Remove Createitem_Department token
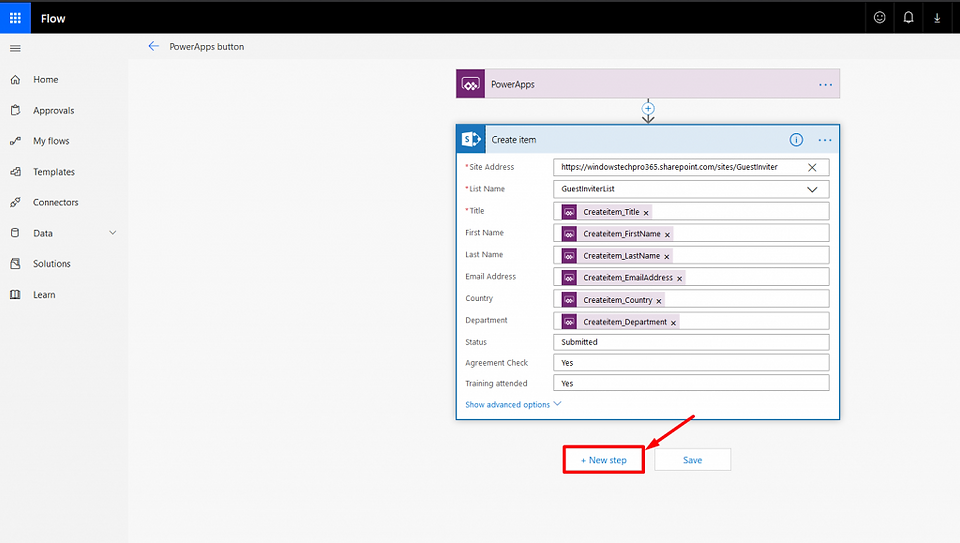This screenshot has height=543, width=960. (x=673, y=323)
